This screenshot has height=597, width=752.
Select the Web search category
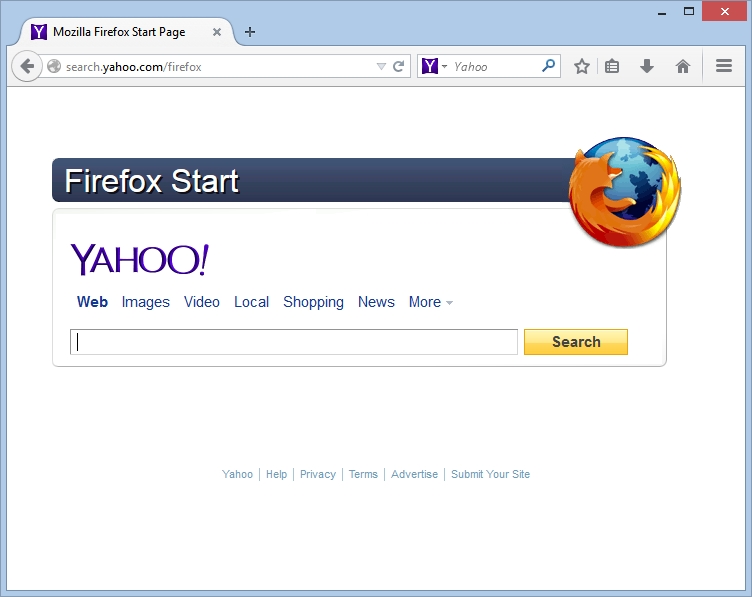coord(92,302)
